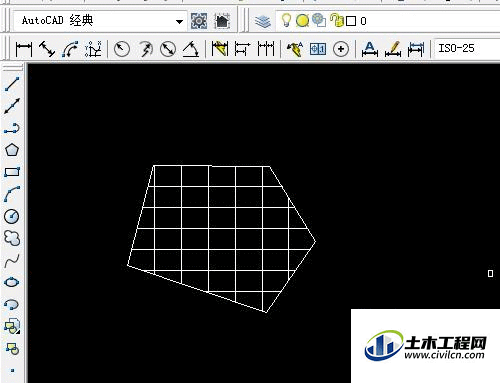The image size is (500, 383).
Task: Click the Make Block tool
Action: (x=12, y=349)
